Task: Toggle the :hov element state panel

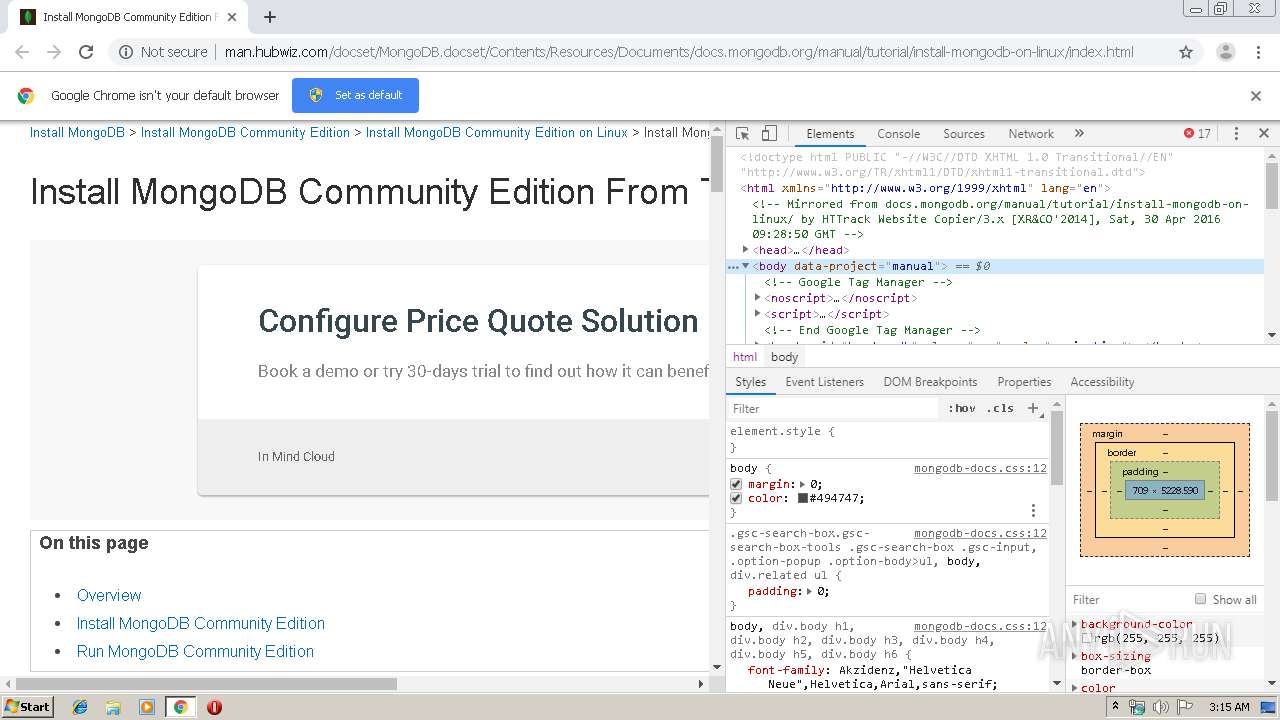Action: click(x=961, y=408)
